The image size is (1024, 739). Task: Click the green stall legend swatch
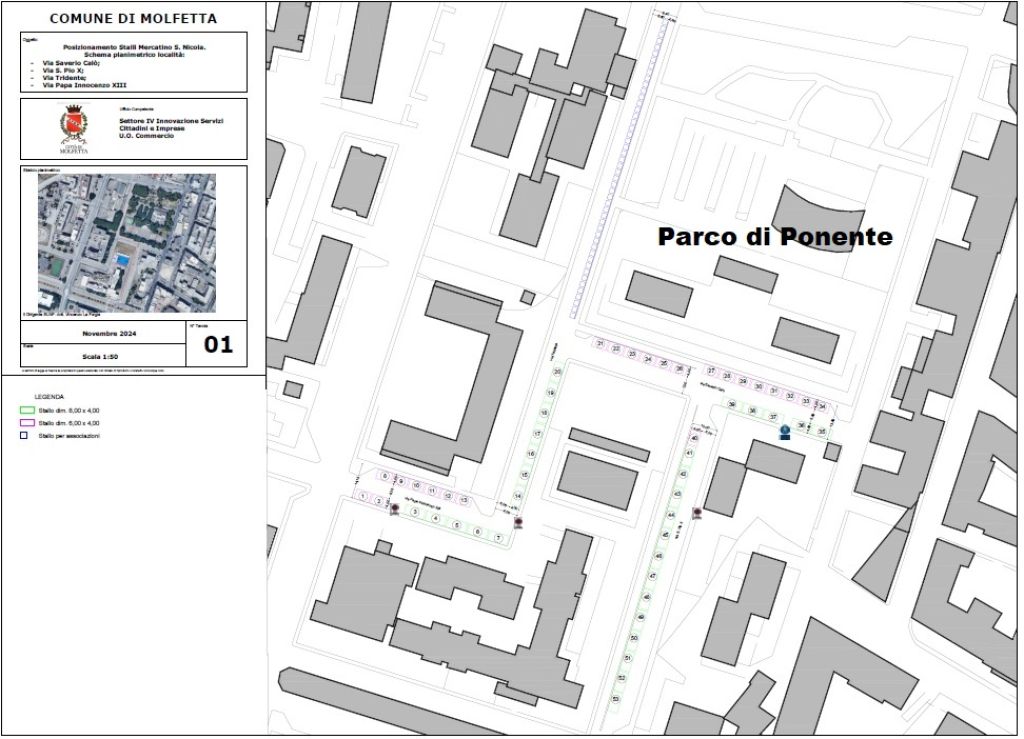click(27, 411)
